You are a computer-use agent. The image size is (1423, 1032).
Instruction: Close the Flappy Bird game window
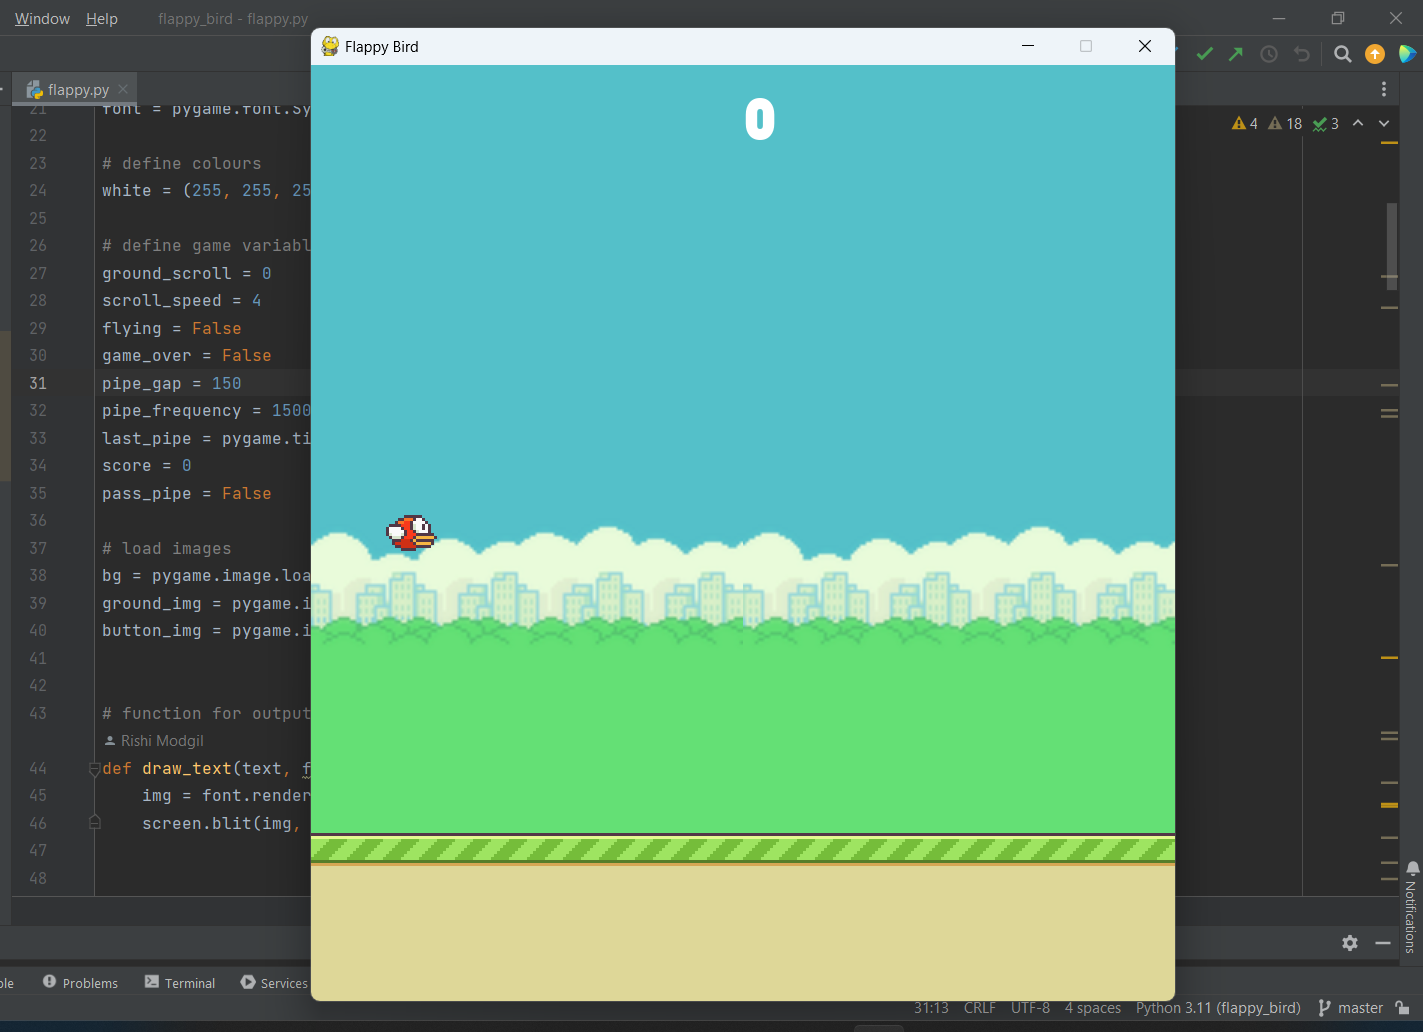tap(1145, 46)
